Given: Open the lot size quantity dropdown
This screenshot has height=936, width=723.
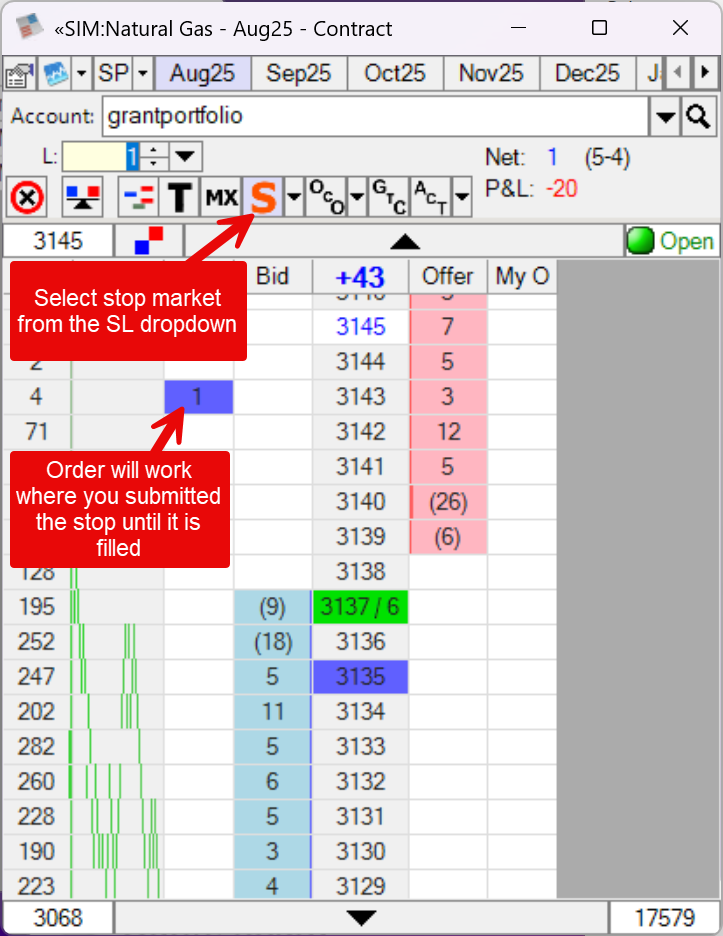Looking at the screenshot, I should coord(186,157).
